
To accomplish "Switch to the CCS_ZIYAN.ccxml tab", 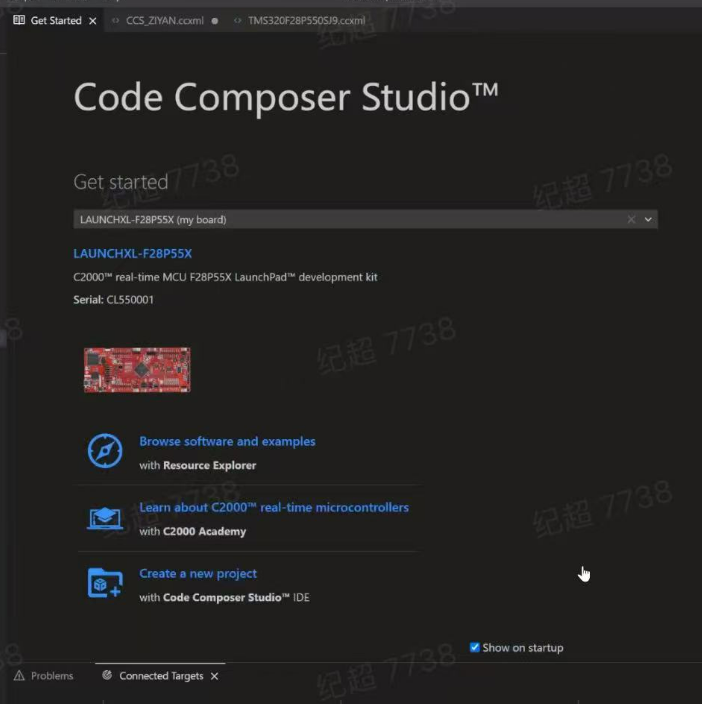I will point(165,20).
